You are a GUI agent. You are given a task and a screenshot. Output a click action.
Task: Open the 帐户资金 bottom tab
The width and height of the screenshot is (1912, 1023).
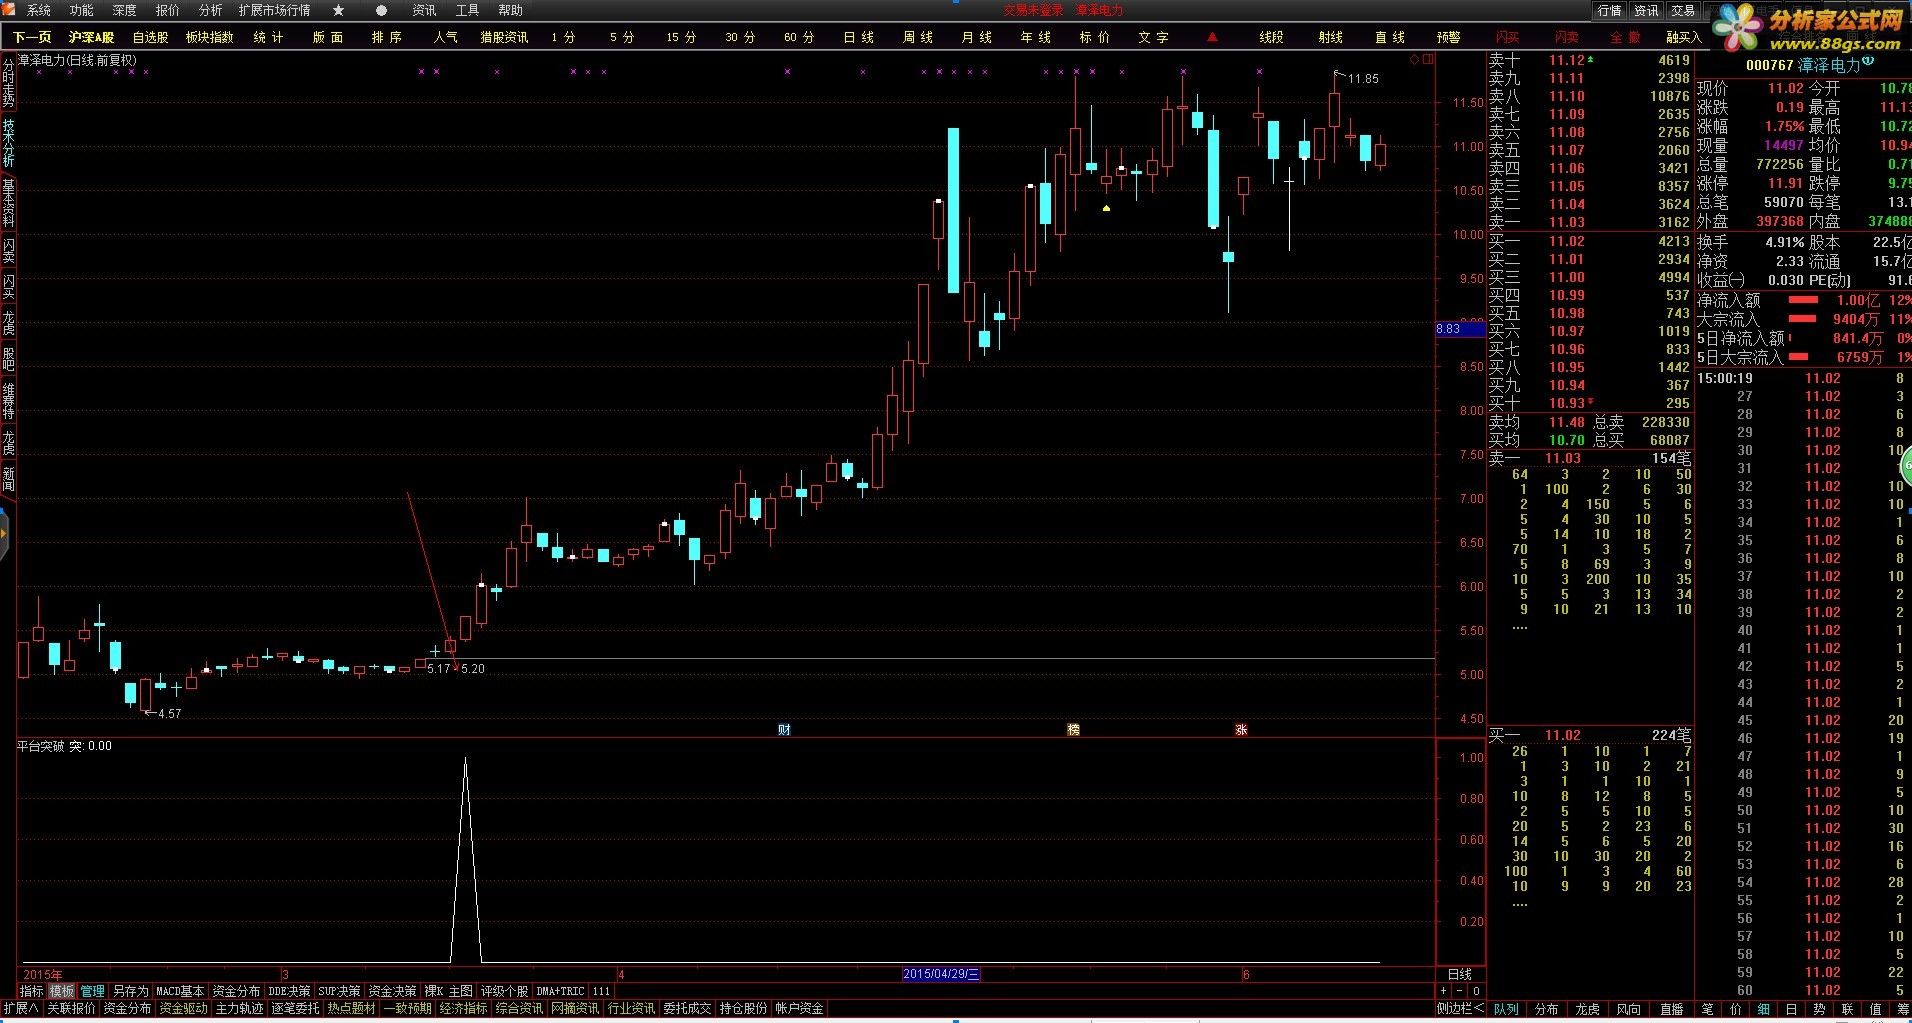[799, 1008]
